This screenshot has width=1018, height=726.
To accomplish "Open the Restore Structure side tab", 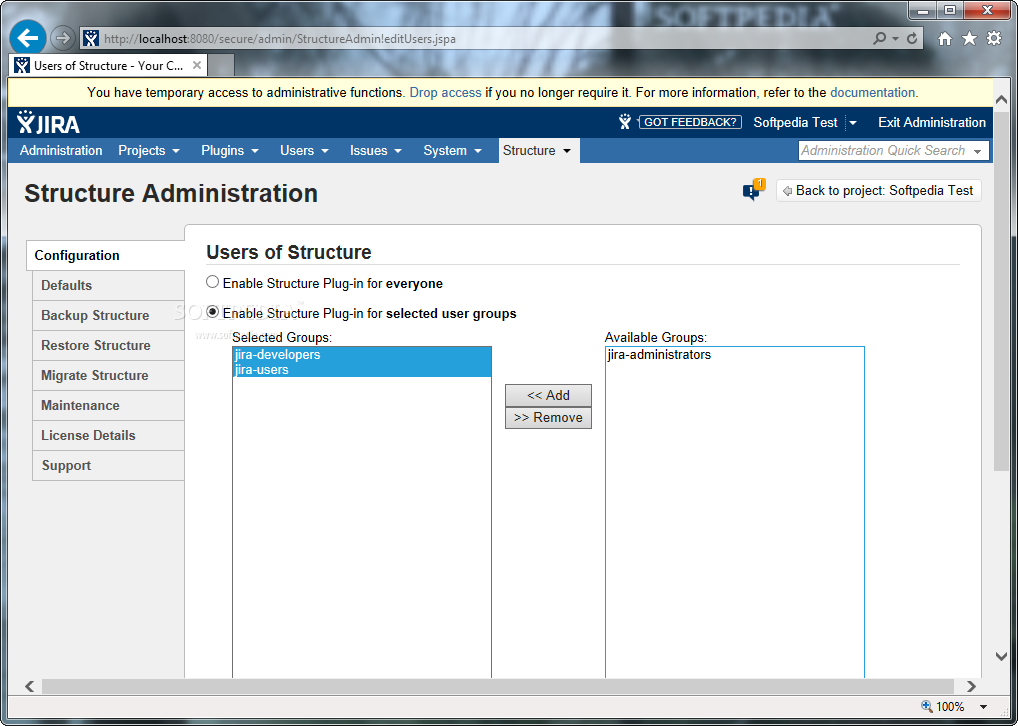I will pyautogui.click(x=108, y=345).
